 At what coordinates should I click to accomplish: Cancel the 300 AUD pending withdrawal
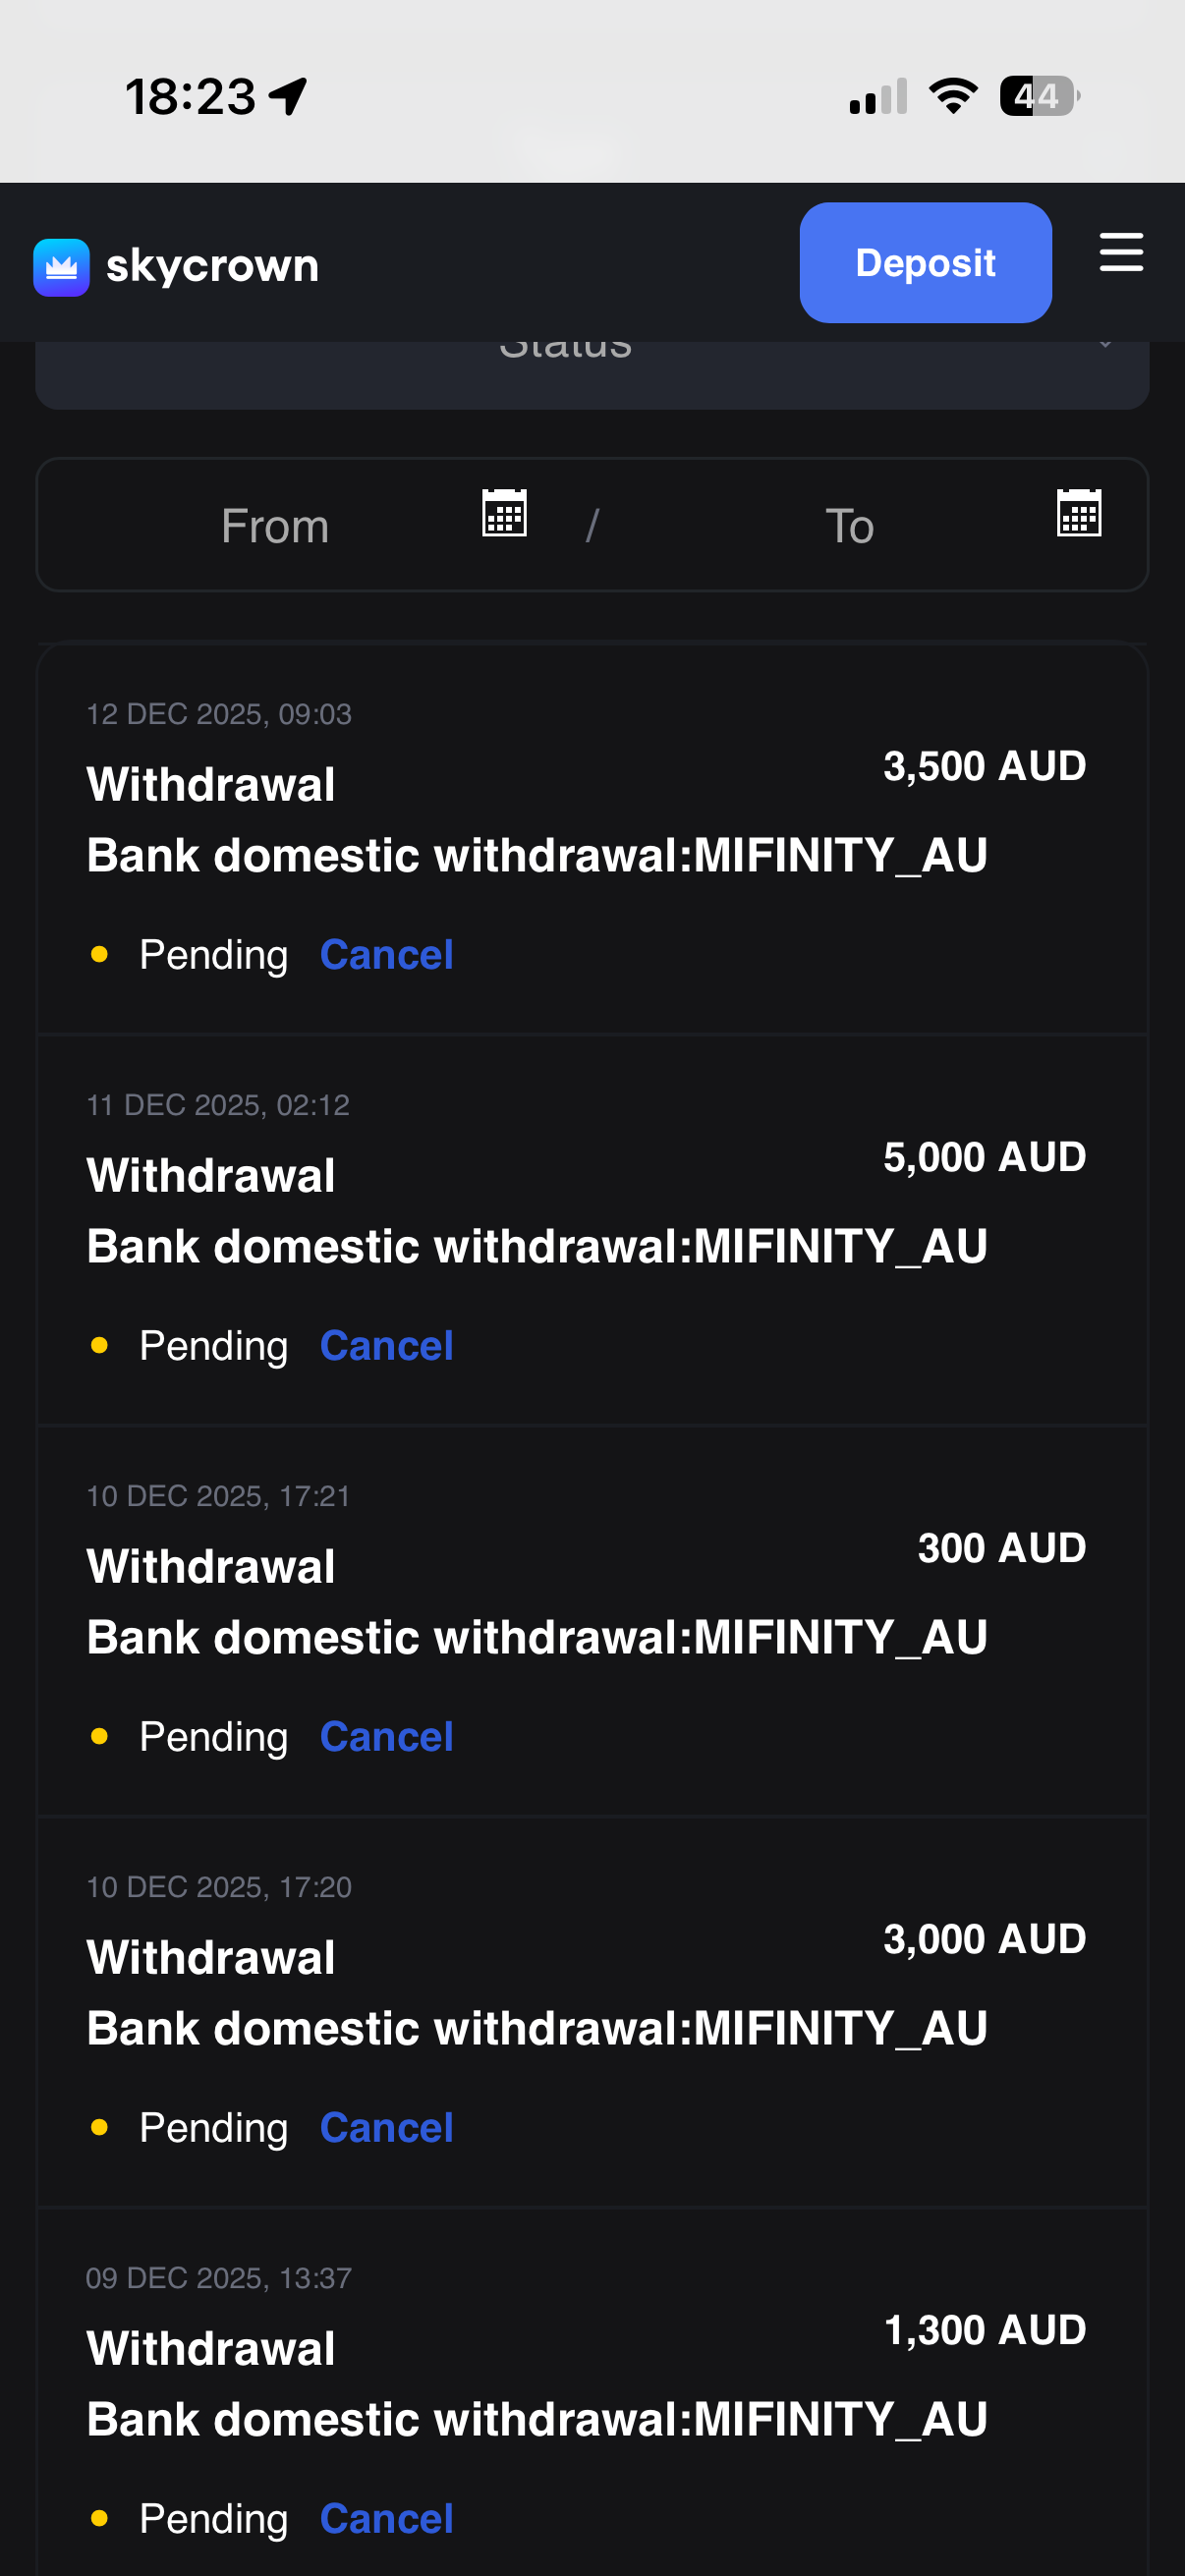coord(386,1737)
